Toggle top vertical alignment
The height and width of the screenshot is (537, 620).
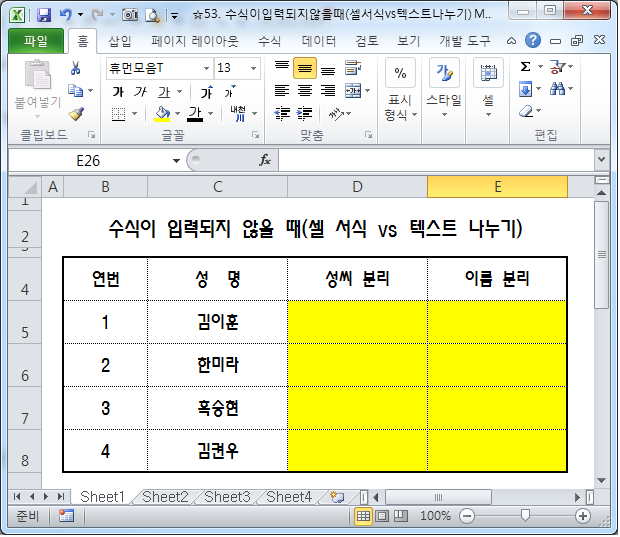pos(282,68)
